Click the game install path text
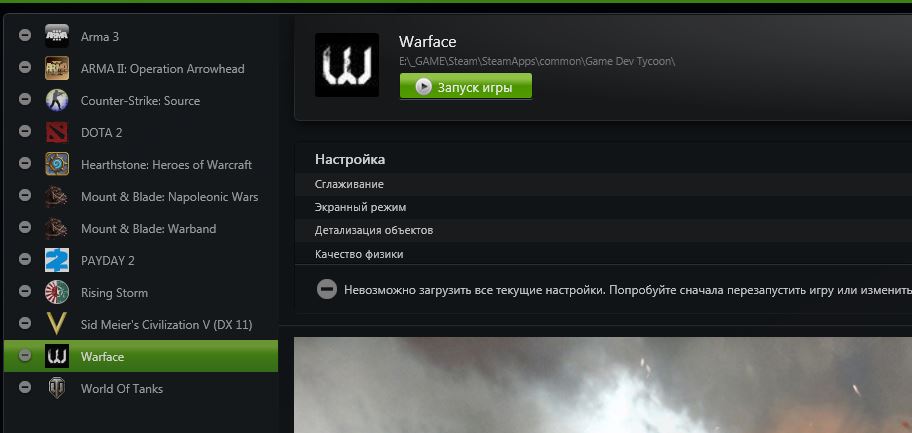Viewport: 912px width, 433px height. coord(537,61)
